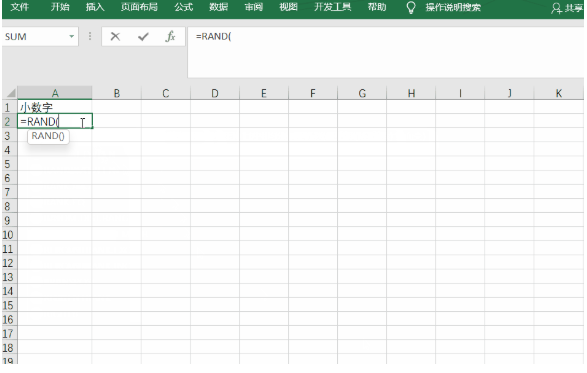The image size is (587, 373).
Task: Open the 开发工具 ribbon tab
Action: (x=332, y=7)
